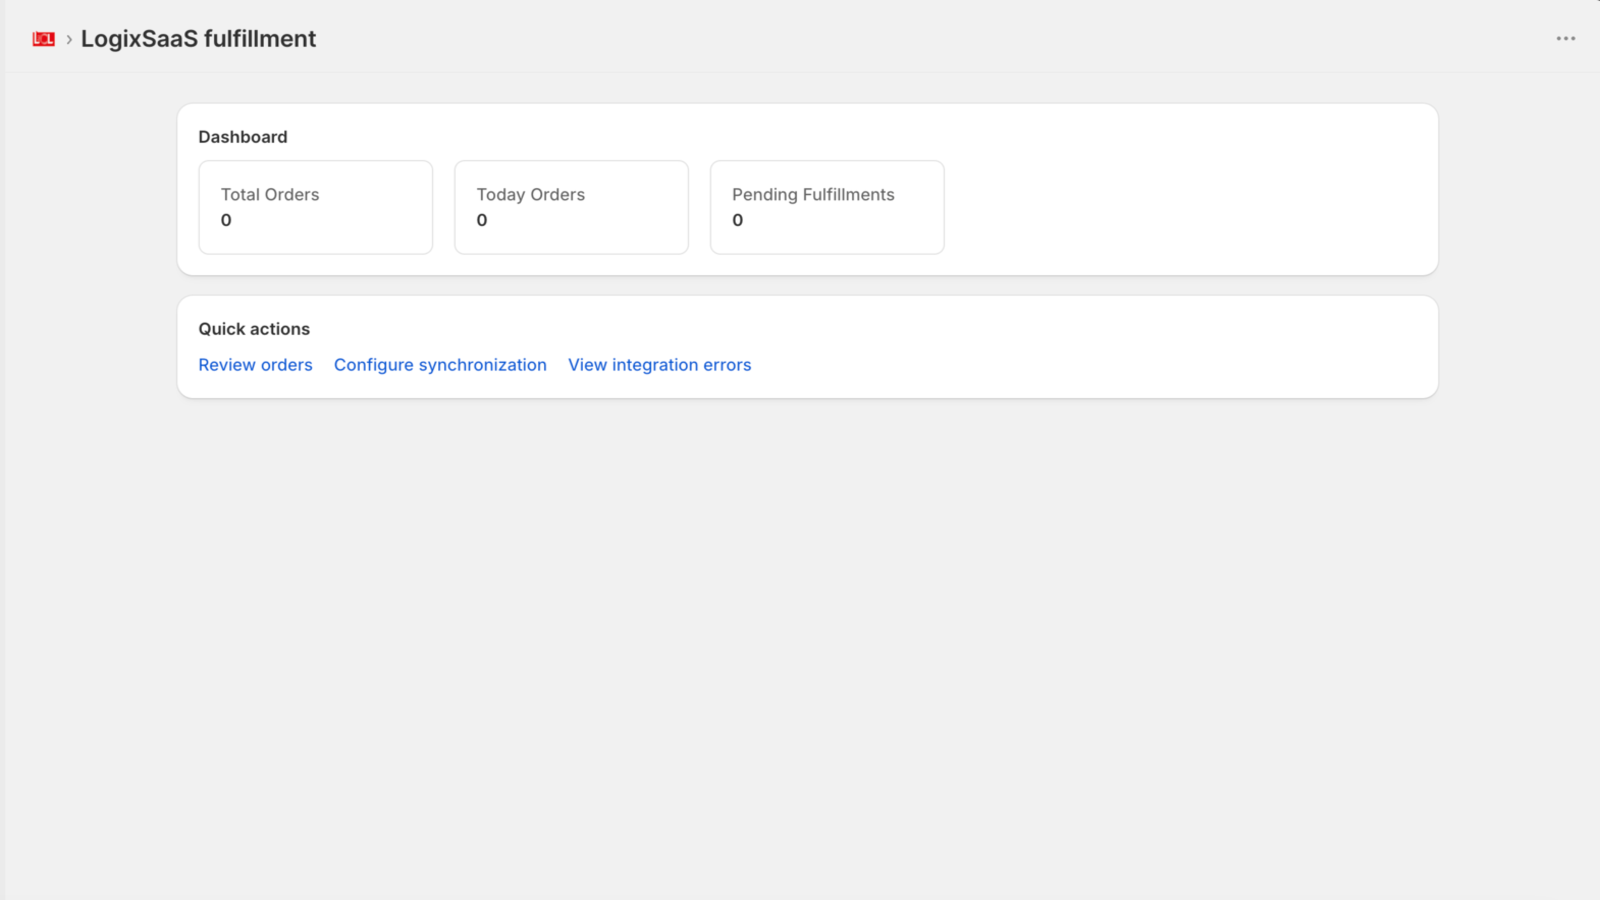The height and width of the screenshot is (900, 1600).
Task: Click the Today Orders count value
Action: [482, 220]
